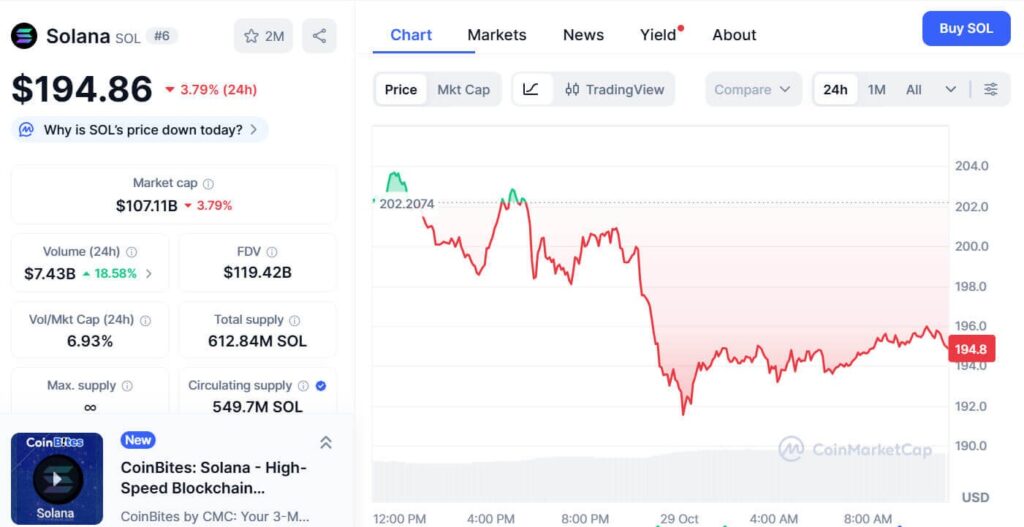1024x527 pixels.
Task: Open the Compare dropdown
Action: tap(752, 89)
